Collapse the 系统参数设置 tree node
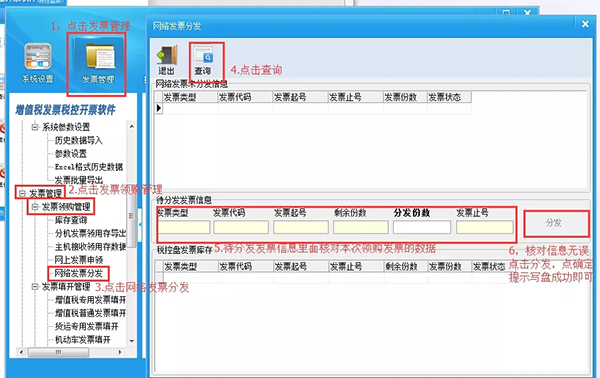 [35, 127]
